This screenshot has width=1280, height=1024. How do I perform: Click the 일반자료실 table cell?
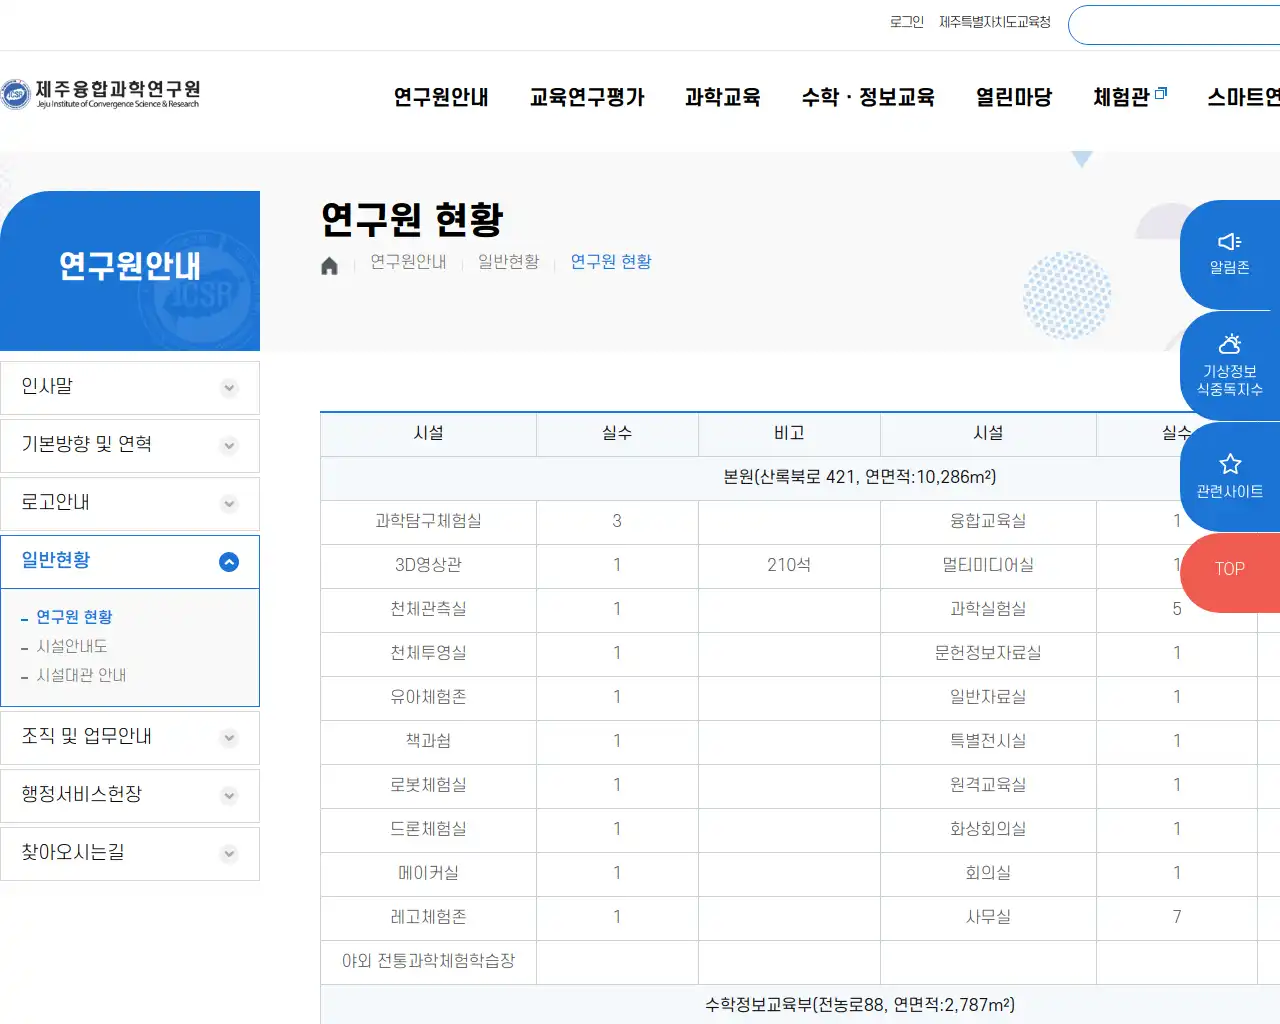pyautogui.click(x=988, y=697)
